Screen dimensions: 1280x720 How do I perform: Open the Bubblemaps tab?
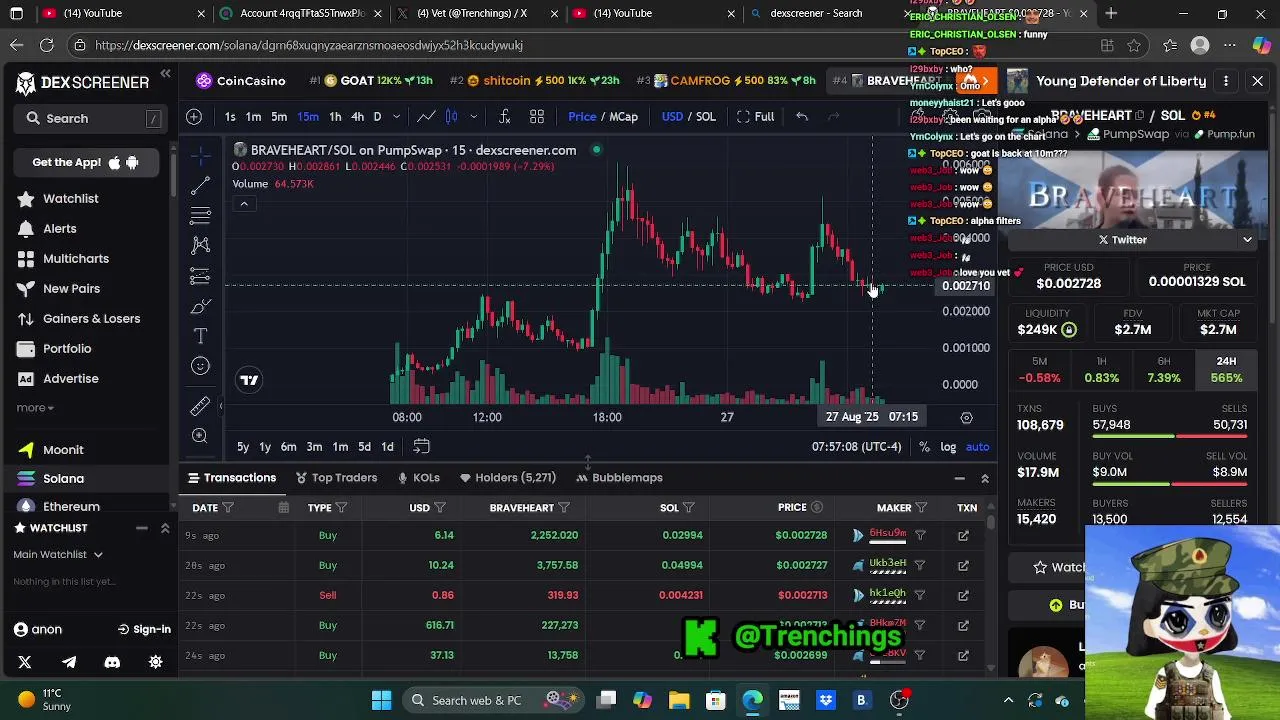pyautogui.click(x=619, y=478)
